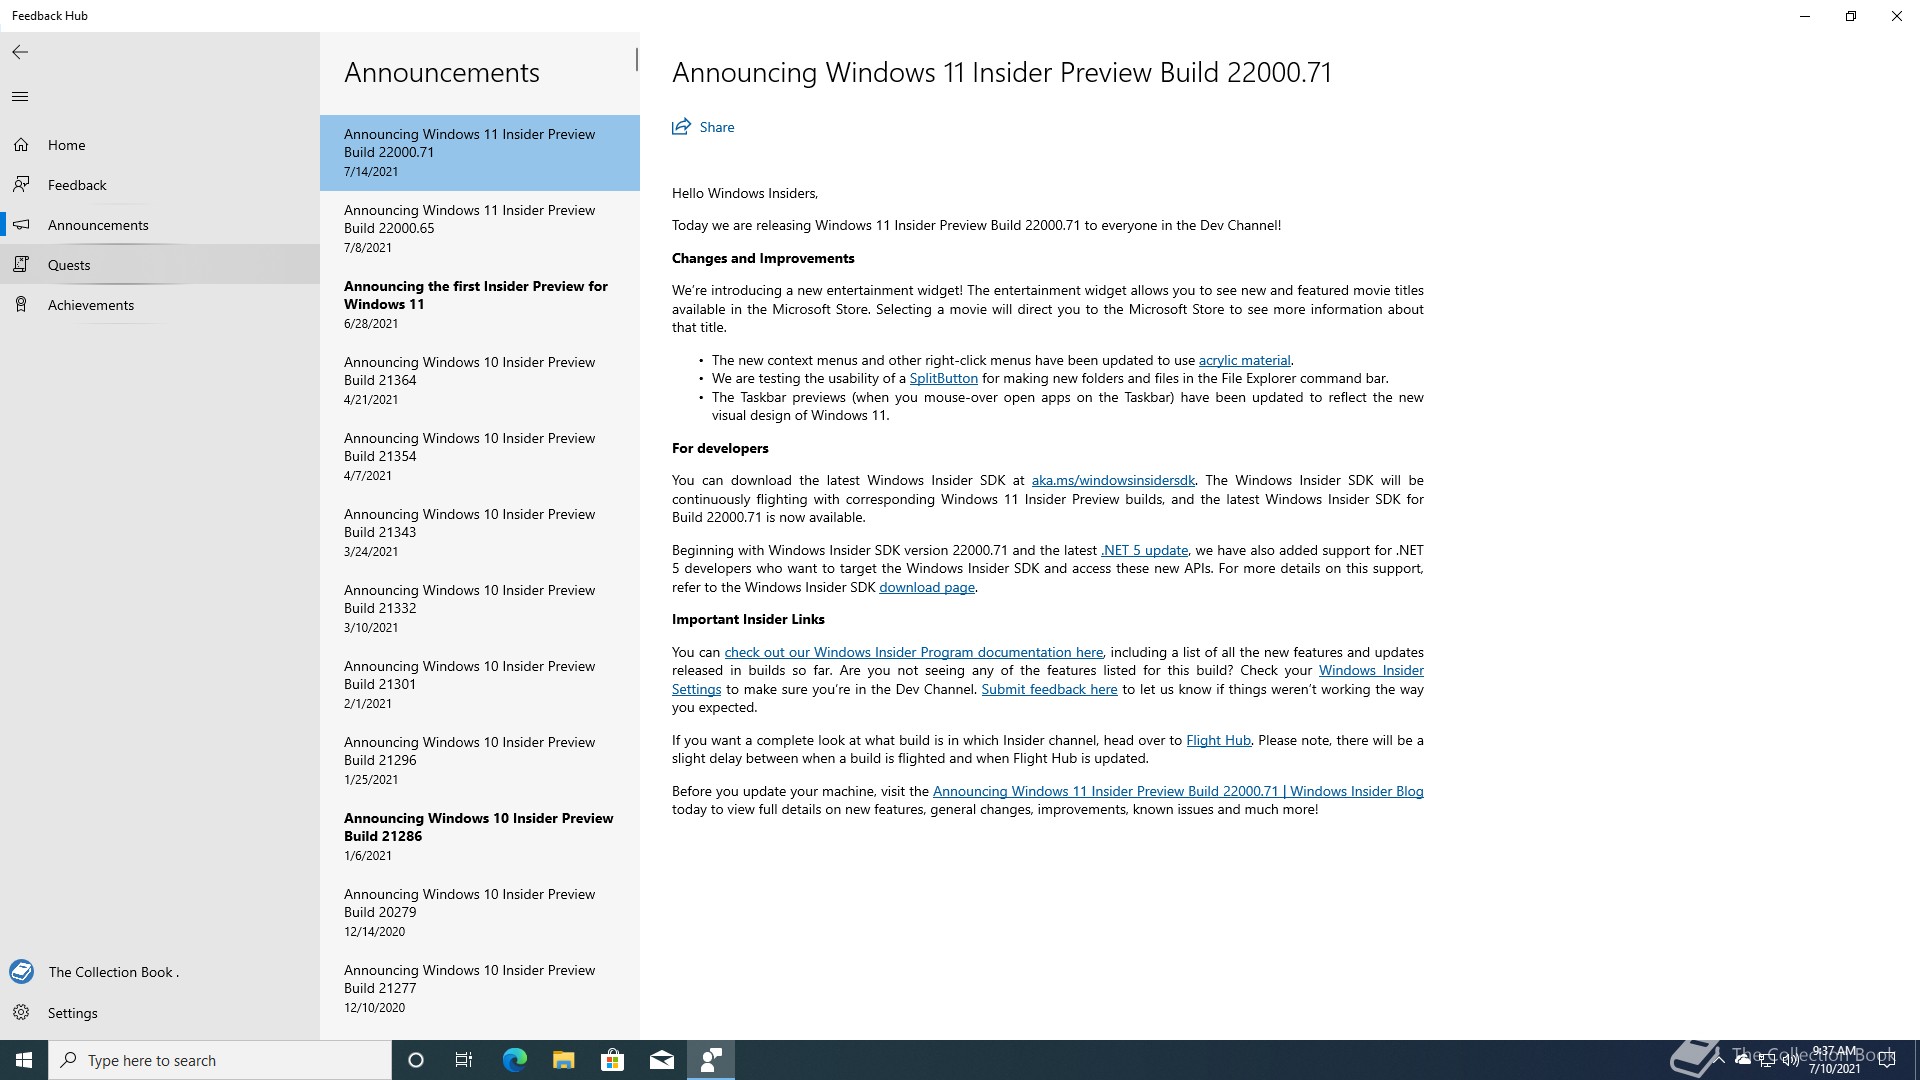Select Build 21301 announcement
This screenshot has height=1080, width=1920.
[x=480, y=685]
